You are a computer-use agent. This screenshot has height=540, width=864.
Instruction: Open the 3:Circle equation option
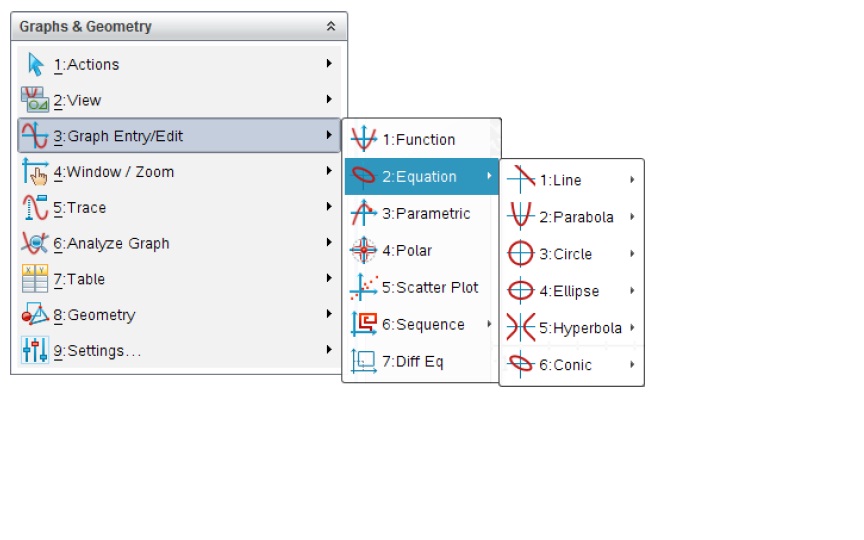[x=571, y=254]
